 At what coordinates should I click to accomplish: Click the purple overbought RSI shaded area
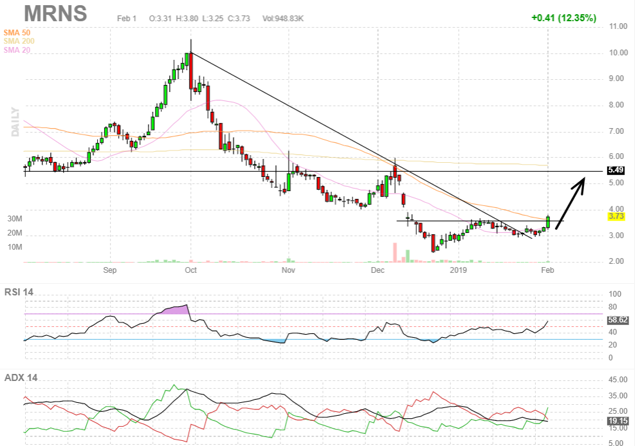[176, 310]
